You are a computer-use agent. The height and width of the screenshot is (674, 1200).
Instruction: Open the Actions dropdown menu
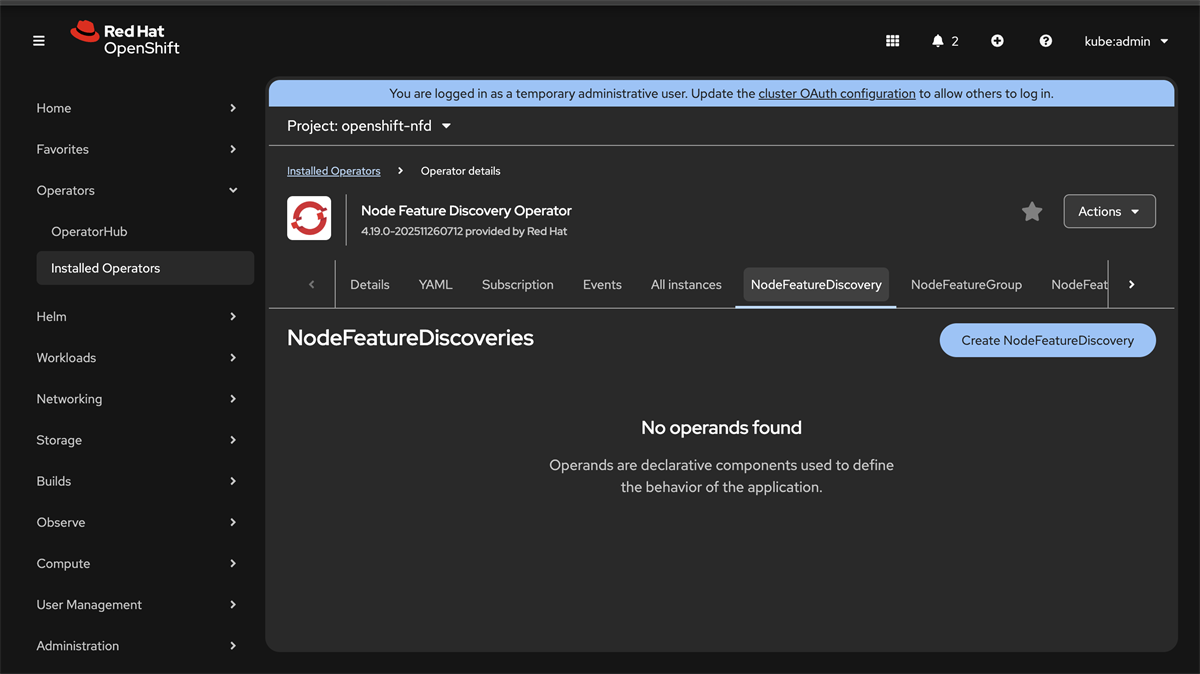[1109, 212]
